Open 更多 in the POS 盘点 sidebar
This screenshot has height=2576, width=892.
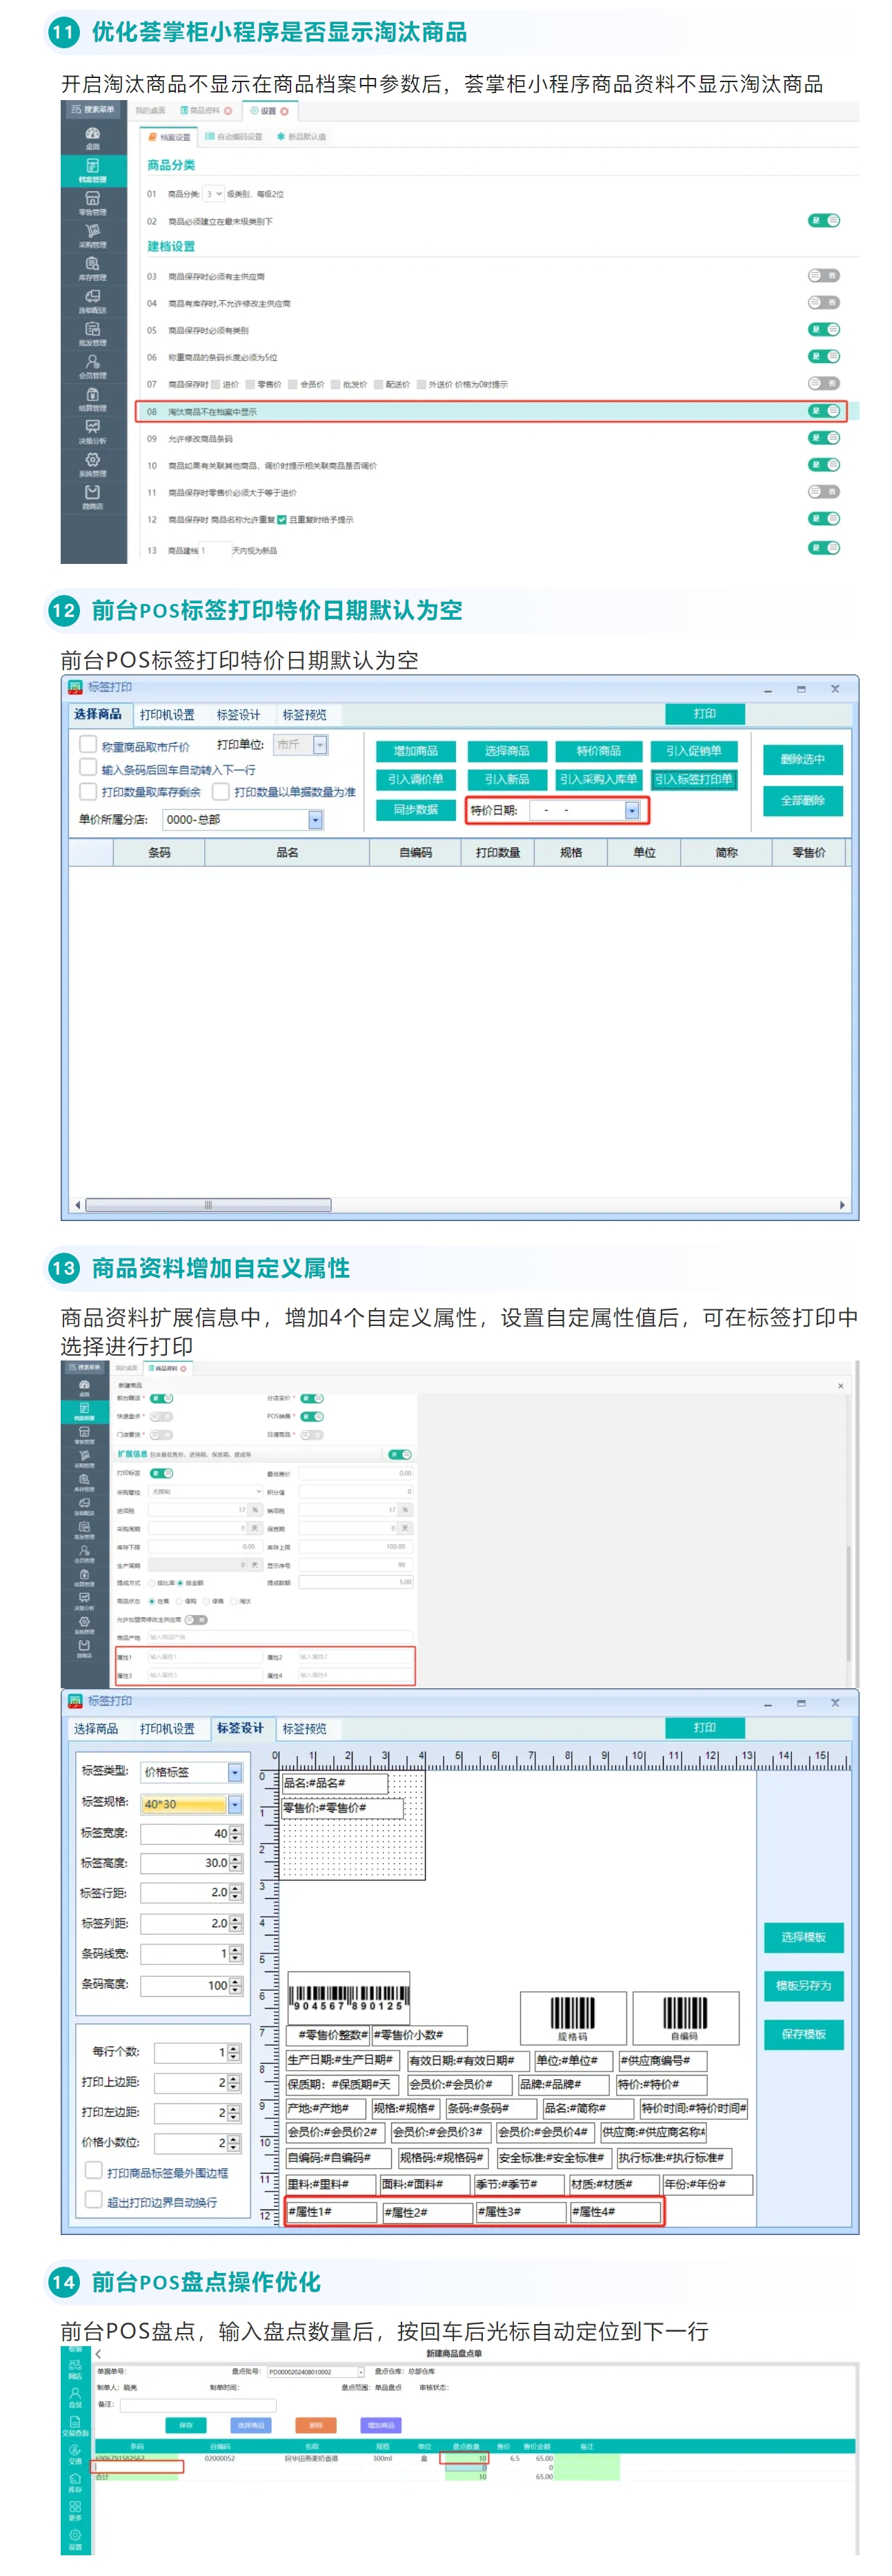tap(75, 2511)
